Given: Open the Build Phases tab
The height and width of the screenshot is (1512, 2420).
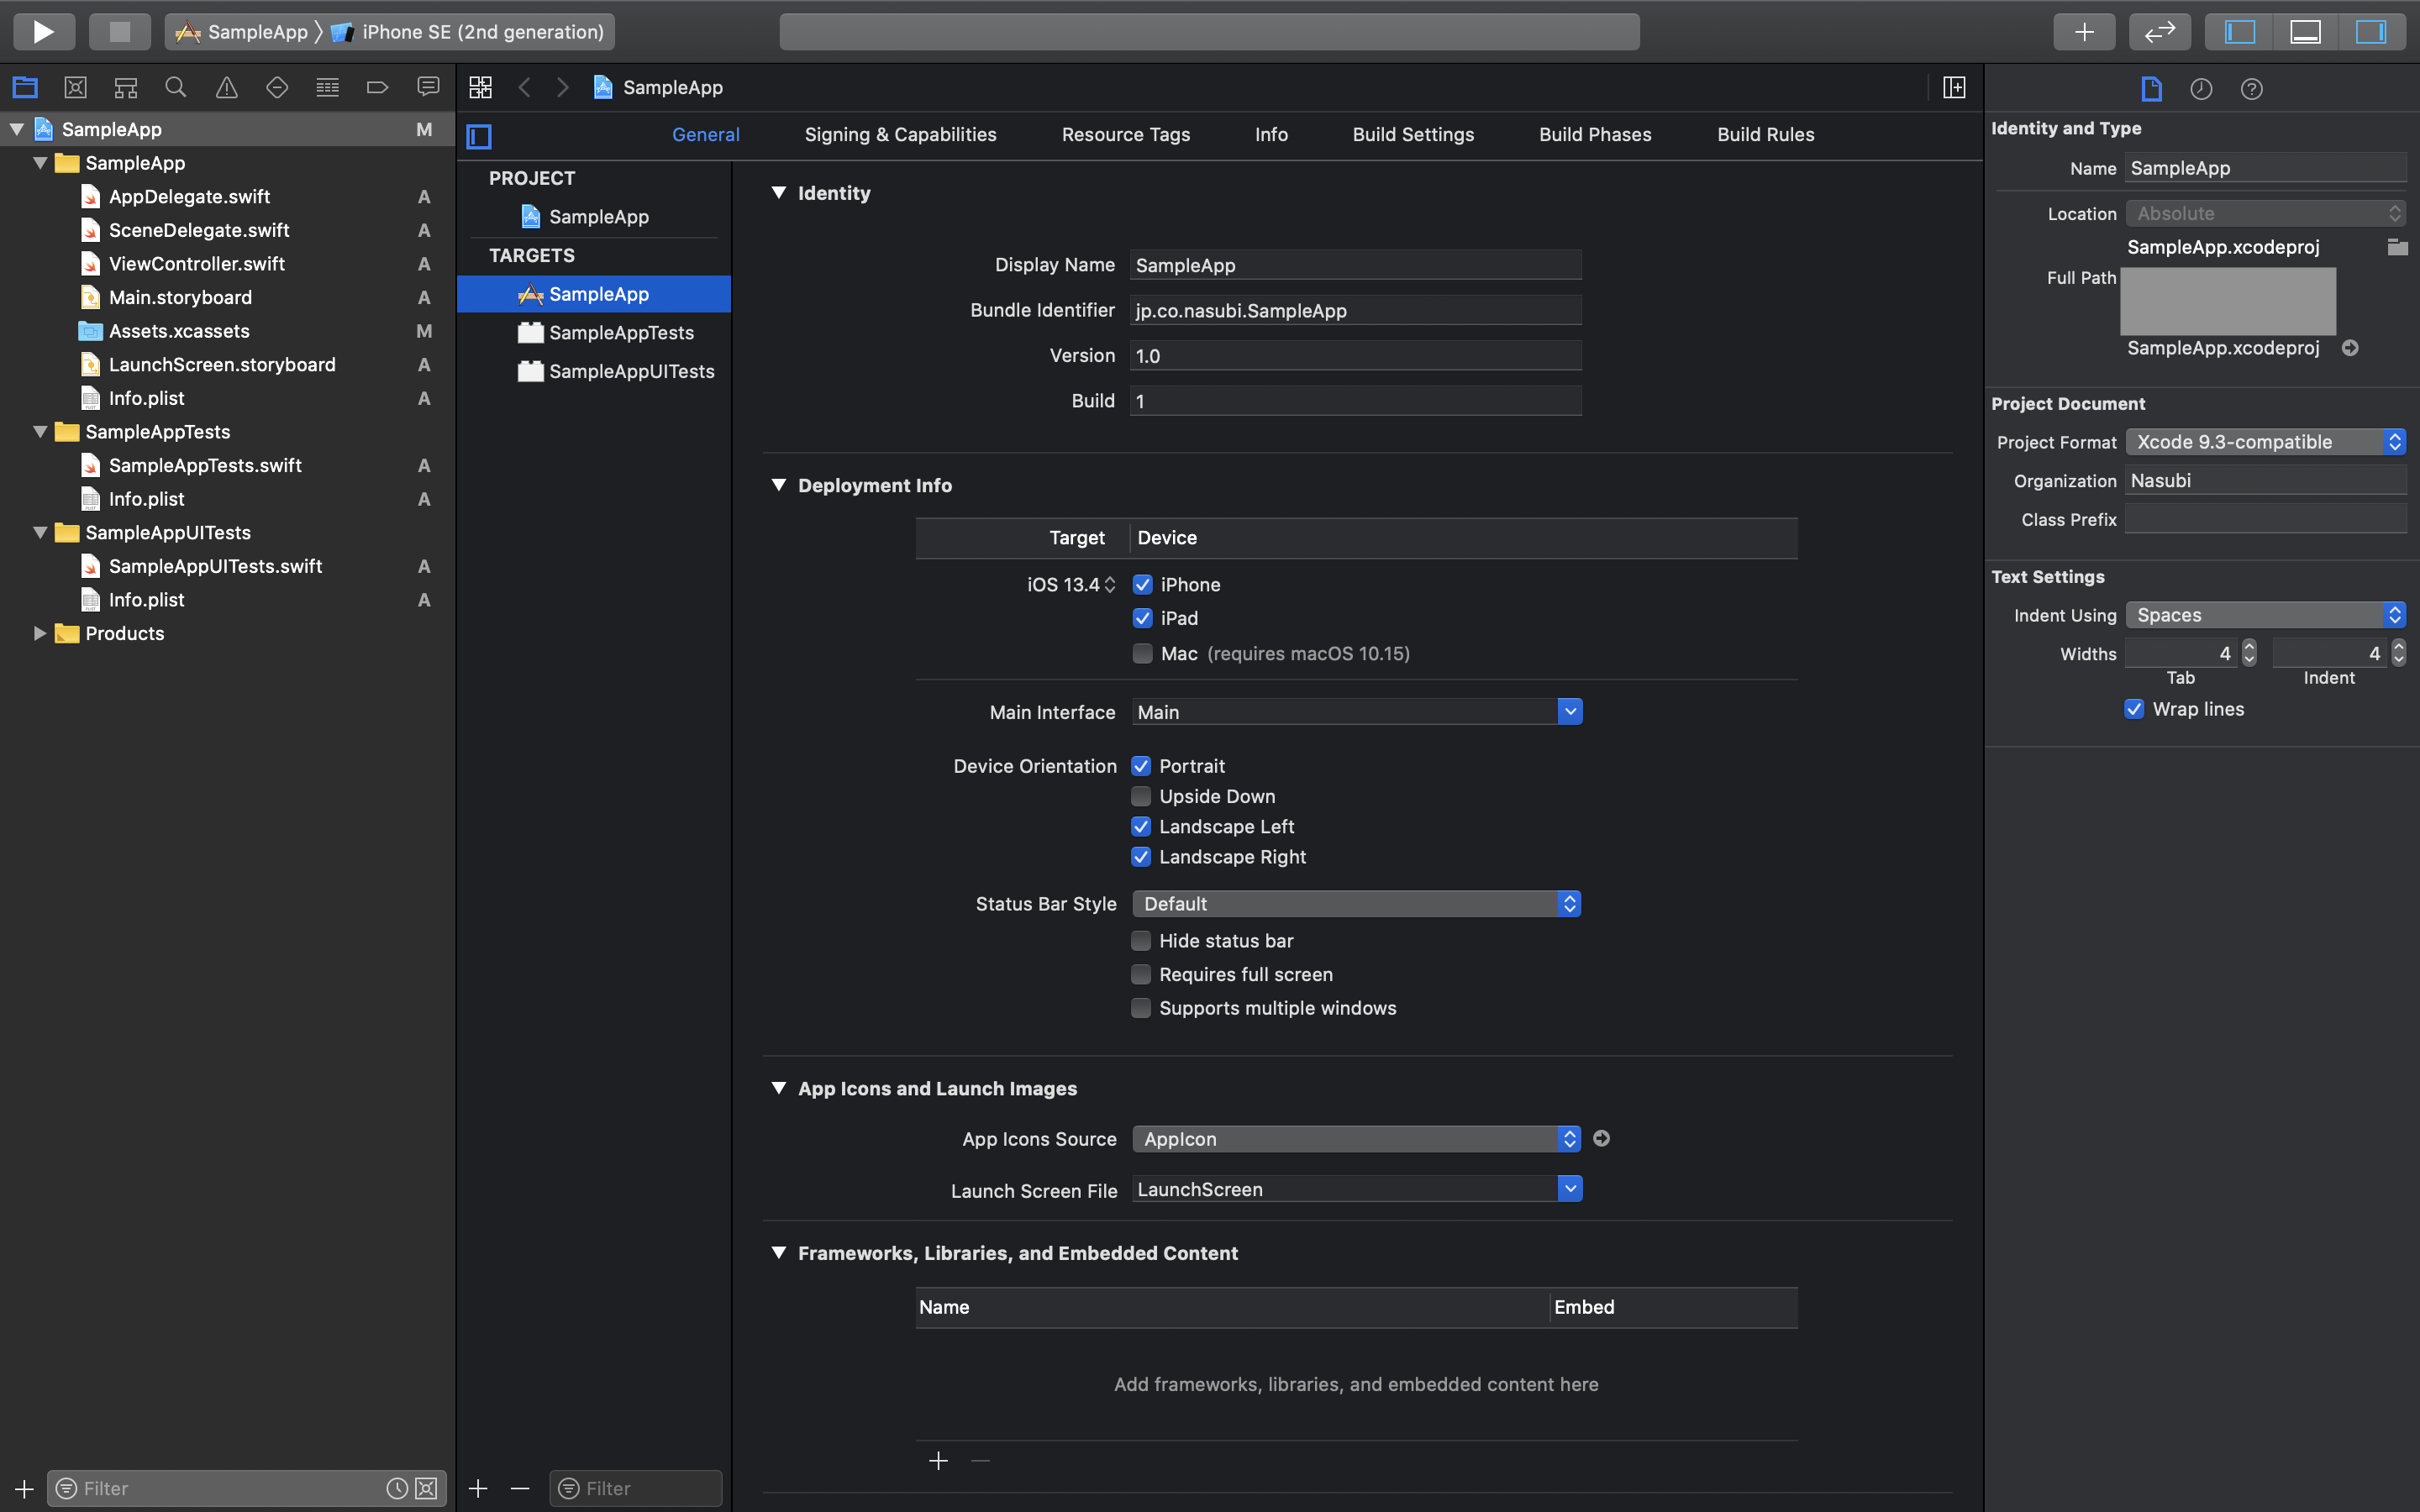Looking at the screenshot, I should (1594, 134).
